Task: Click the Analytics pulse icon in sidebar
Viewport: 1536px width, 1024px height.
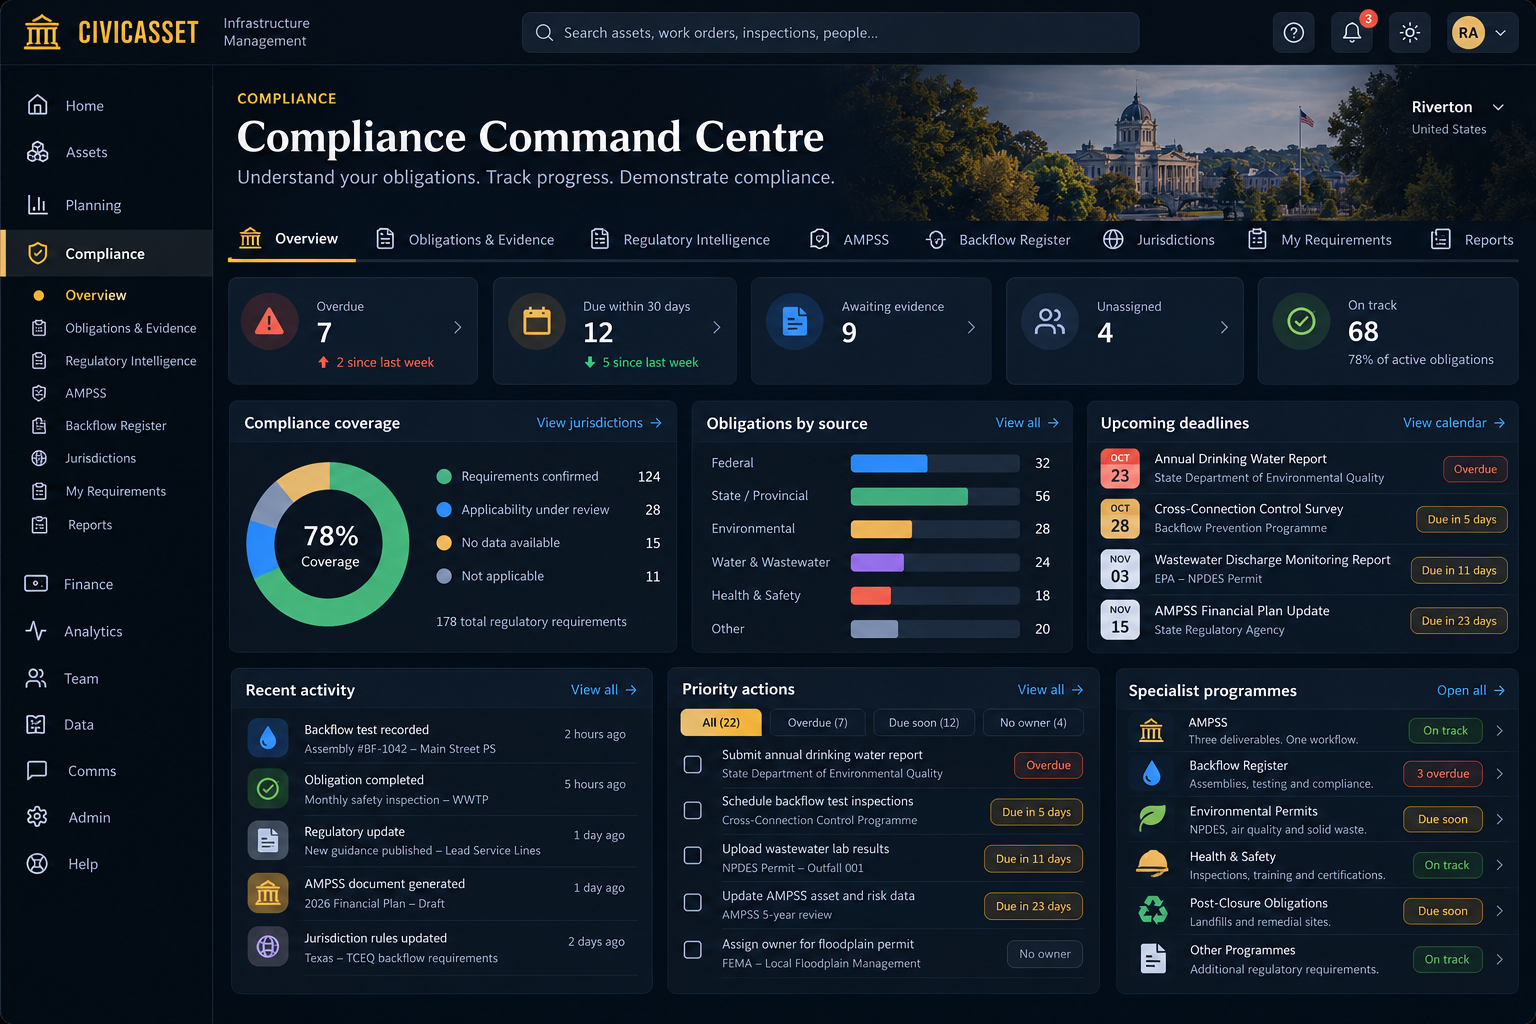Action: pyautogui.click(x=36, y=631)
